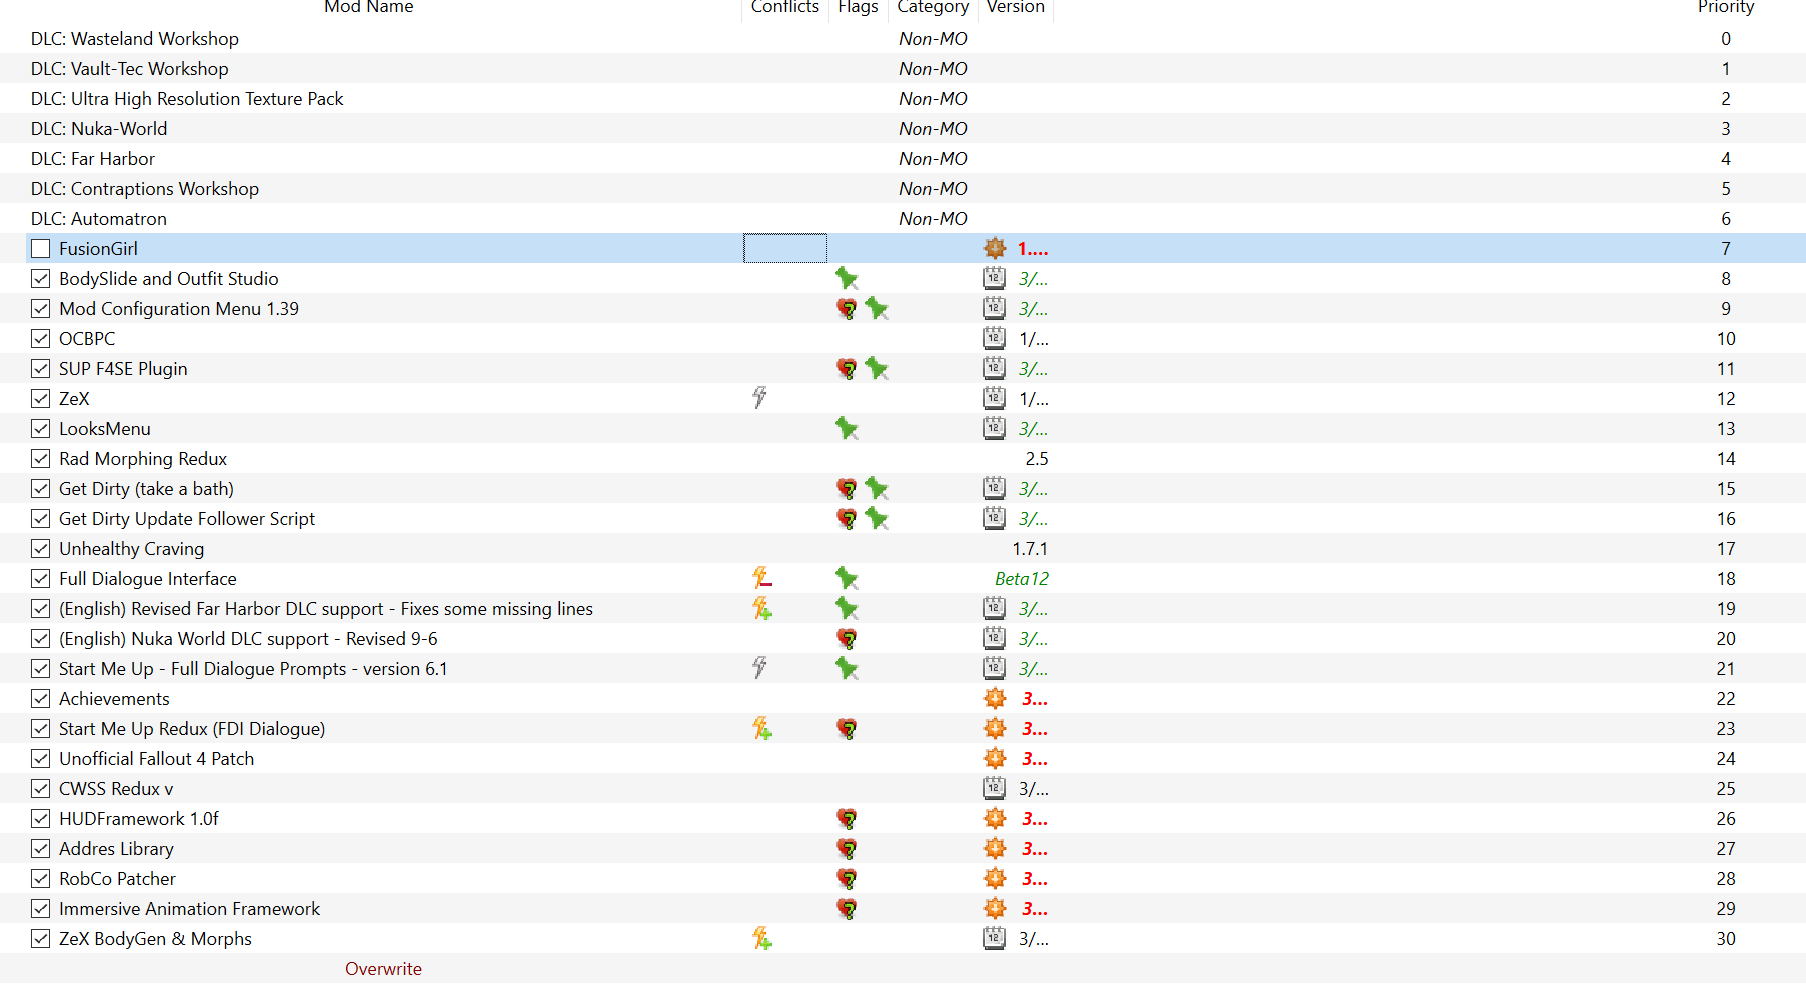This screenshot has height=989, width=1806.
Task: Click the green pin on Get Dirty Update Follower Script
Action: (877, 518)
